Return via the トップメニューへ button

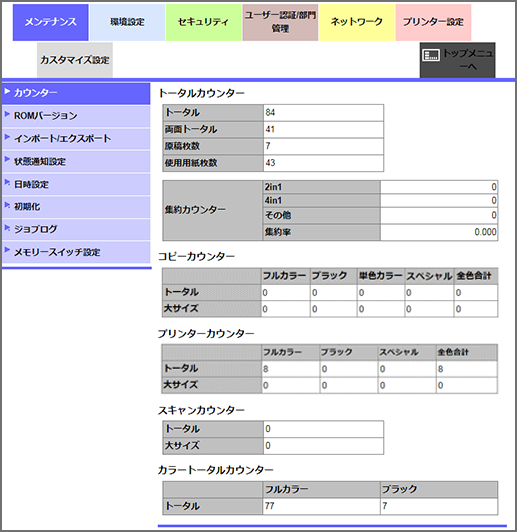(457, 60)
